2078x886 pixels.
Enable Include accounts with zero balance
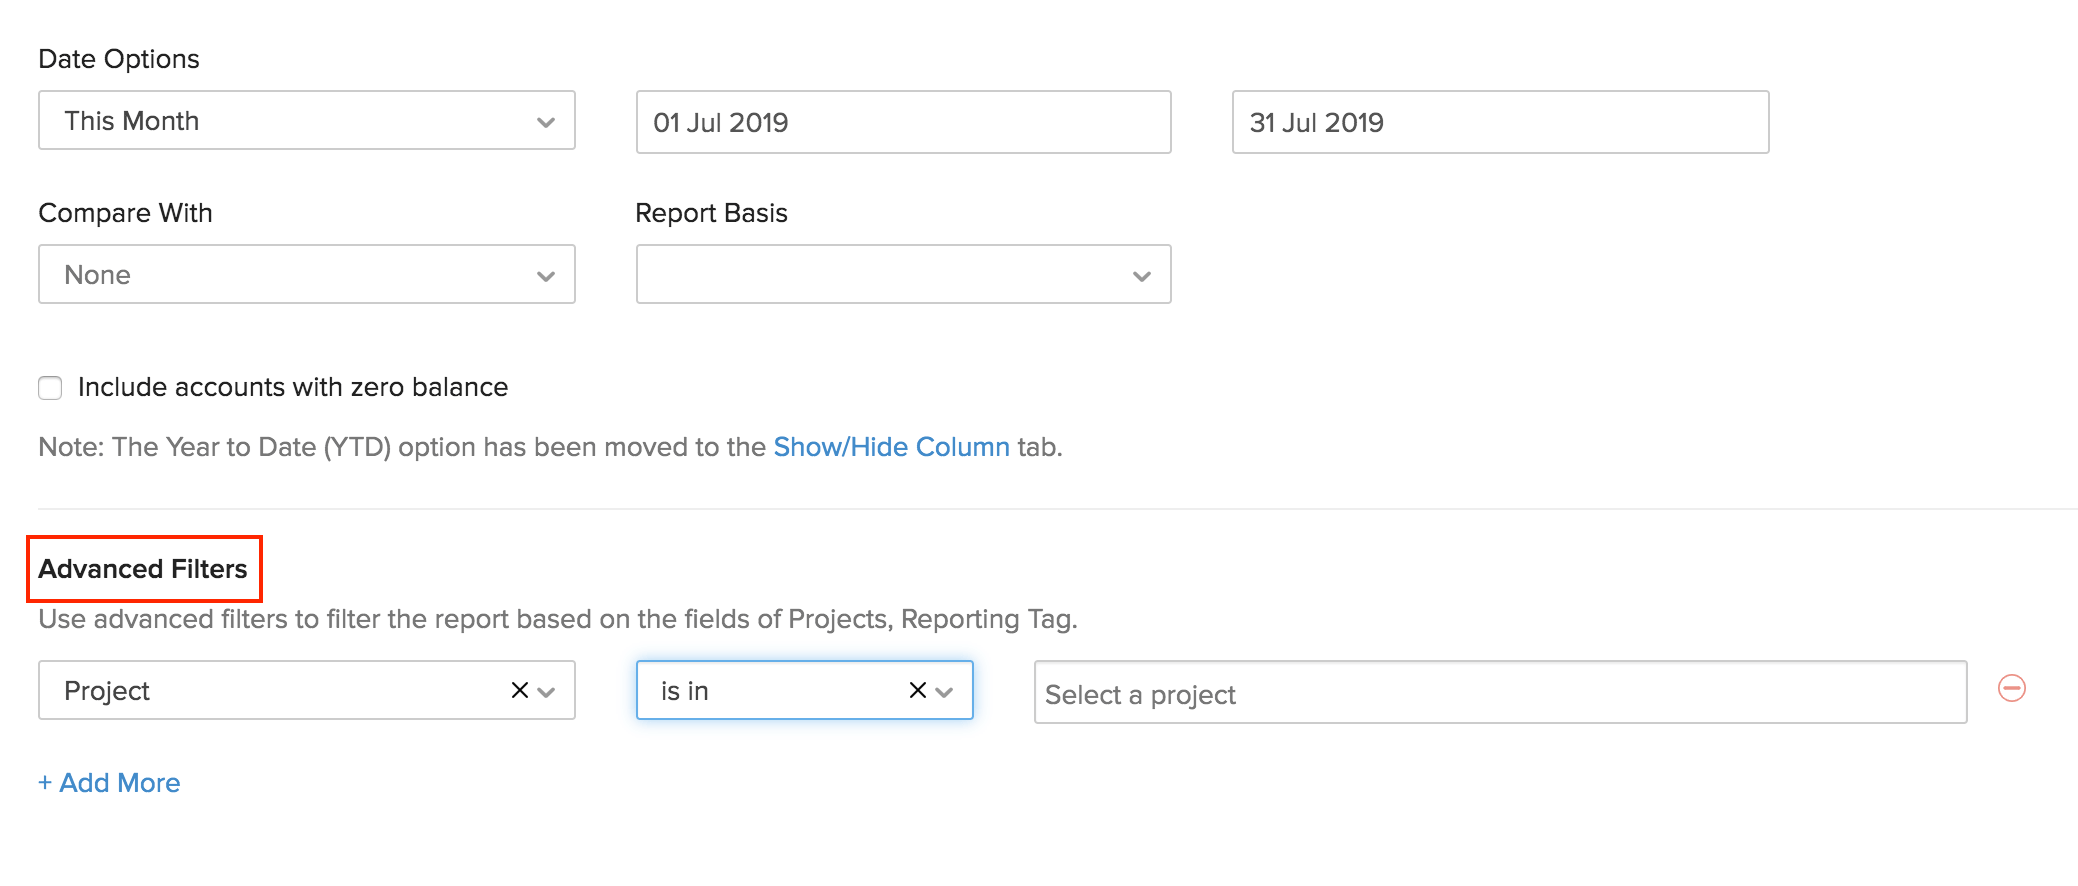click(x=50, y=387)
